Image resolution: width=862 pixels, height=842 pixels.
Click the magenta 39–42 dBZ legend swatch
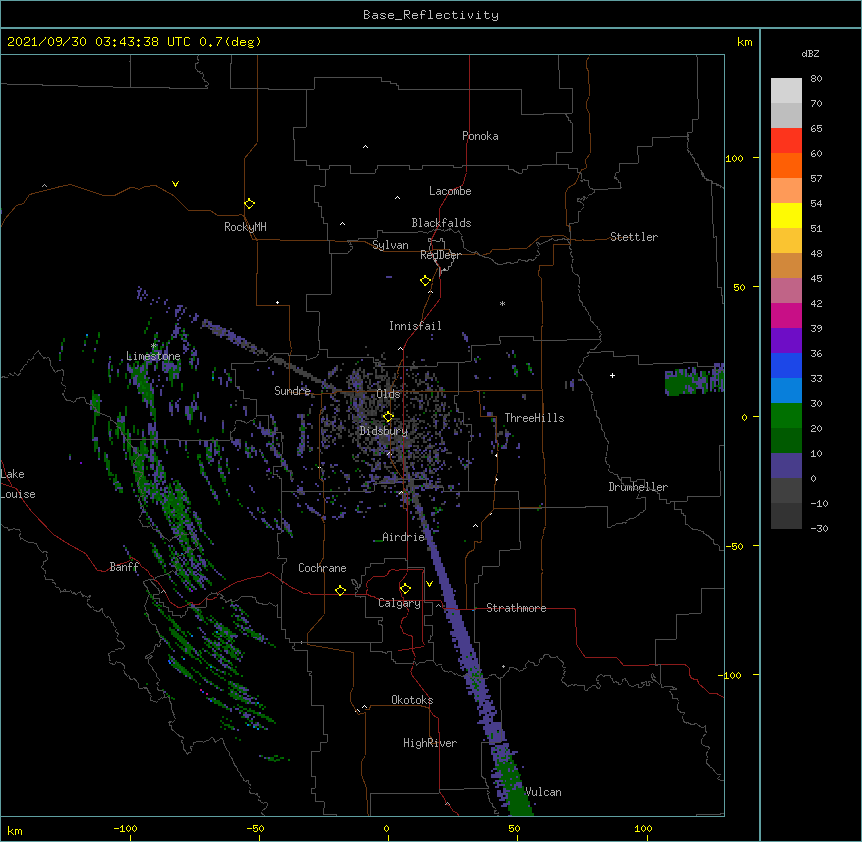tap(786, 315)
